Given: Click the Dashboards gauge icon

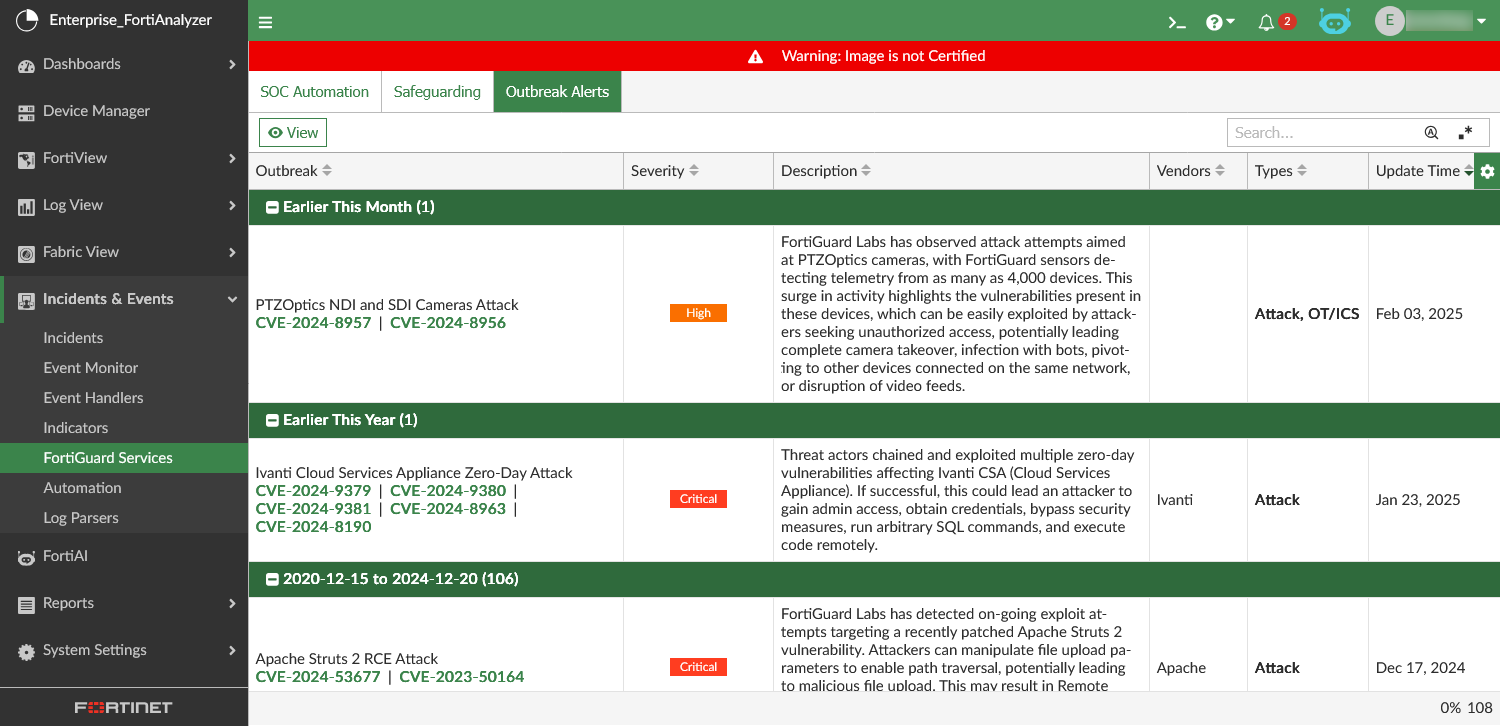Looking at the screenshot, I should [27, 65].
